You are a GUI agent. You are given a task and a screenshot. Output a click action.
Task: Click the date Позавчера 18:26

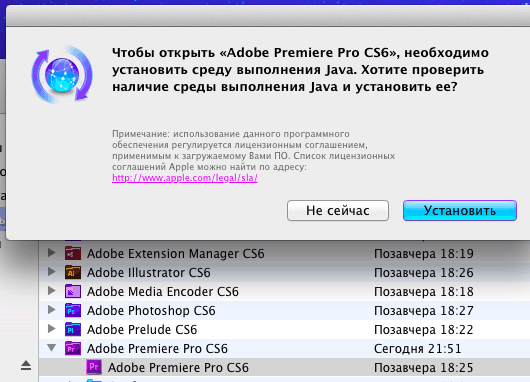(424, 272)
